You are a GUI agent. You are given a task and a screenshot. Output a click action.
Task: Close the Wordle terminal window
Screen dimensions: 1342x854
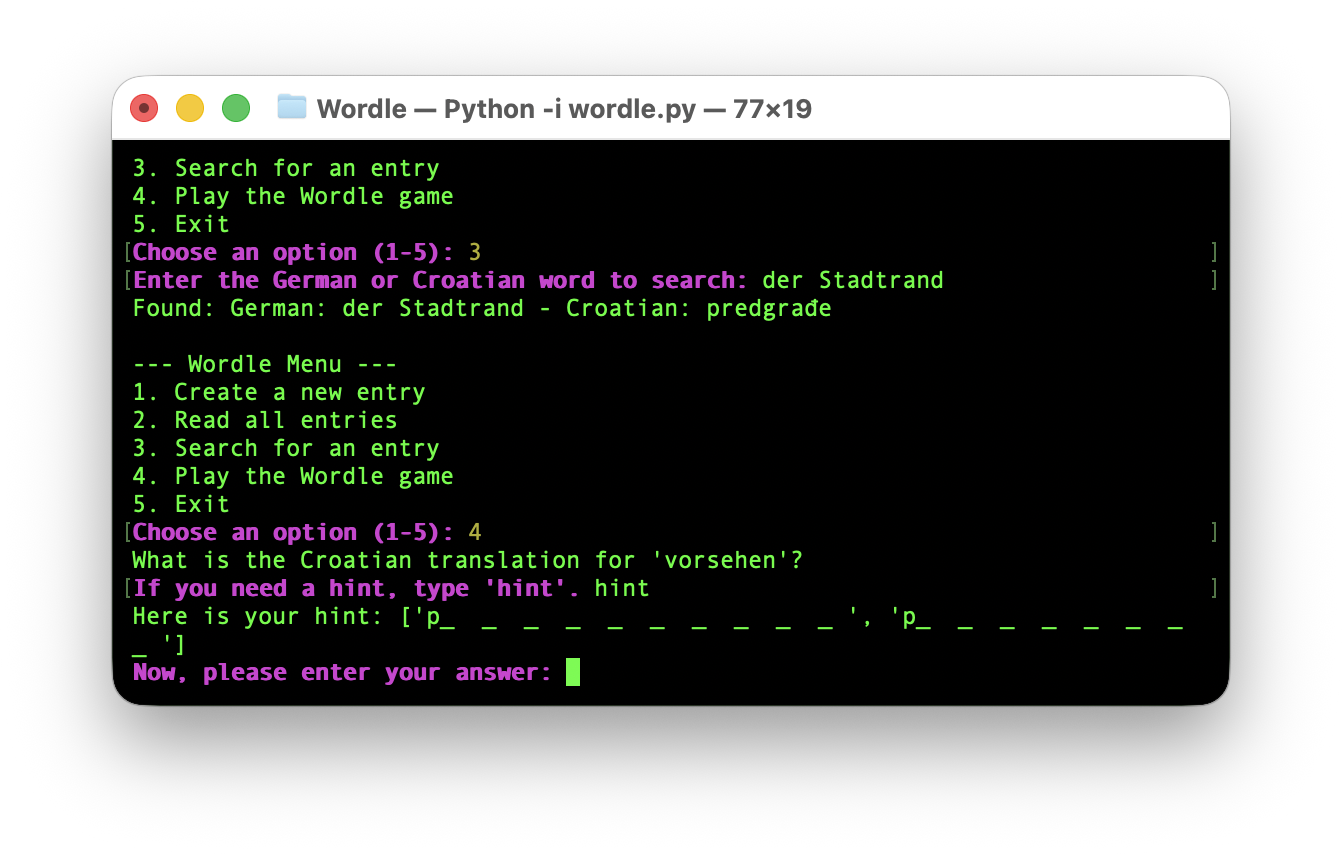(144, 108)
